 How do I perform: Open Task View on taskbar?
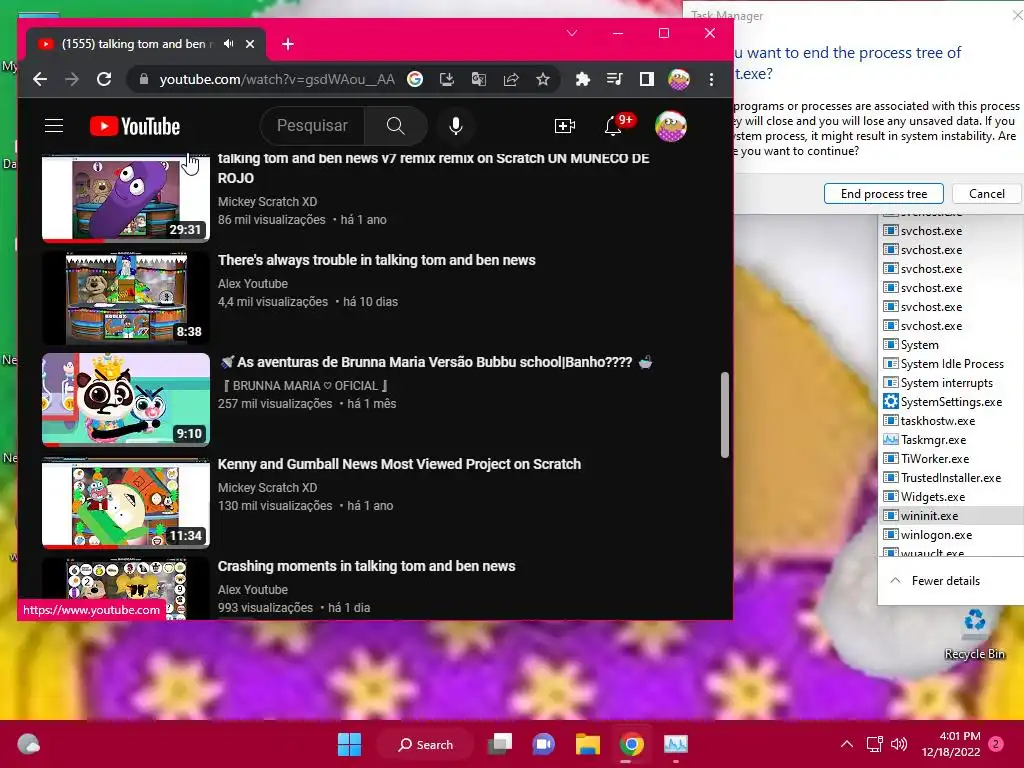tap(500, 744)
